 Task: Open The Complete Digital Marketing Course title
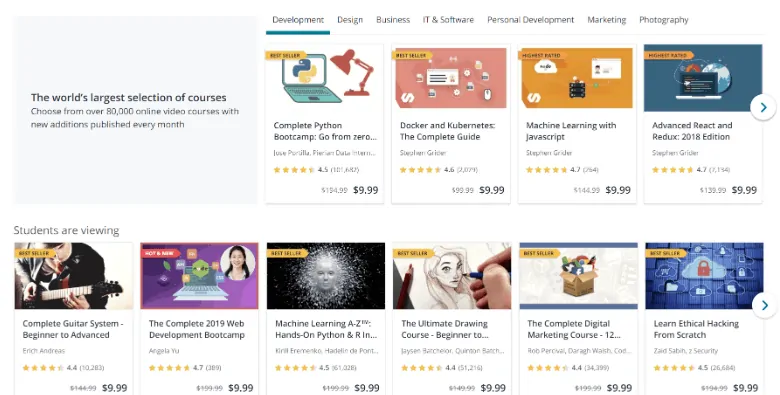pos(574,329)
